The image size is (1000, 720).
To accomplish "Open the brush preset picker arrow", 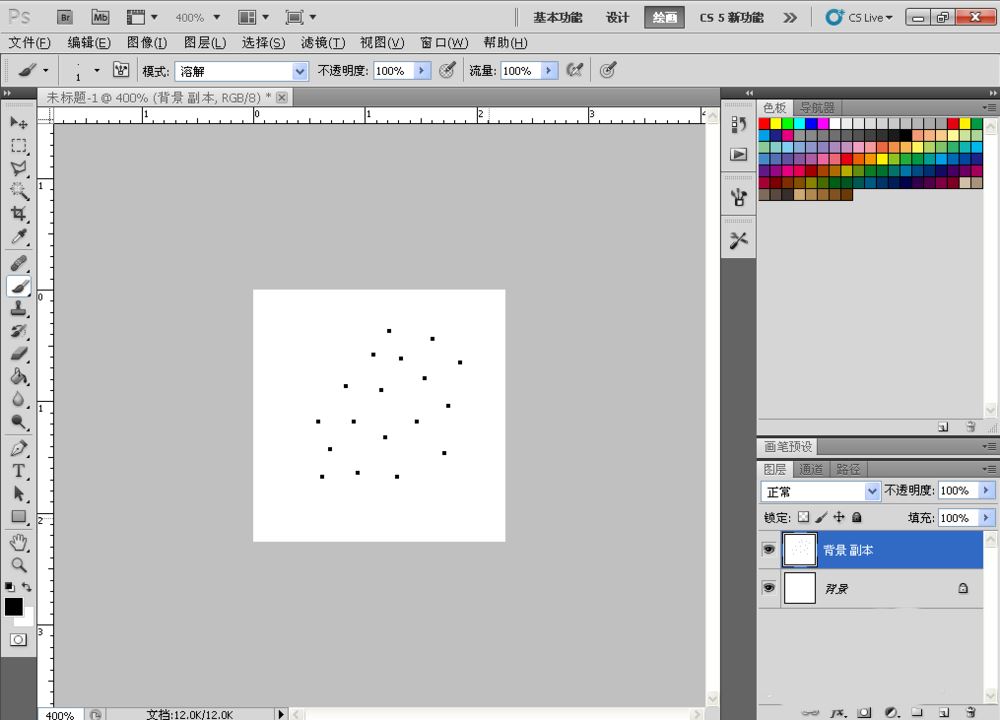I will coord(97,70).
